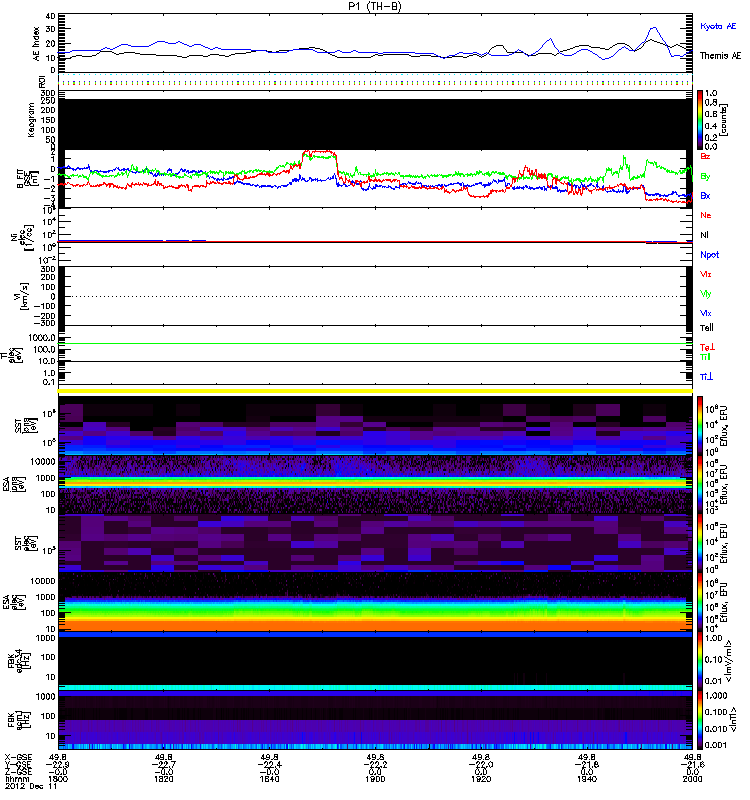Image resolution: width=750 pixels, height=800 pixels.
Task: Click the 1900 time tick label
Action: pyautogui.click(x=376, y=780)
